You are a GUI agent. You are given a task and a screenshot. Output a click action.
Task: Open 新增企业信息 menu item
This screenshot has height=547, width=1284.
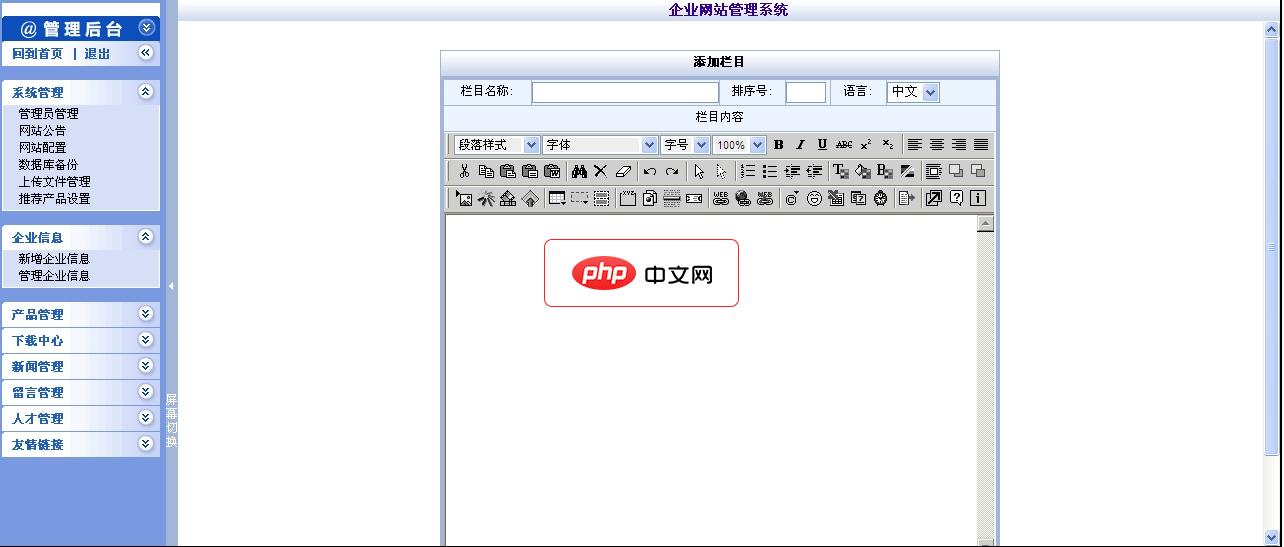tap(54, 259)
